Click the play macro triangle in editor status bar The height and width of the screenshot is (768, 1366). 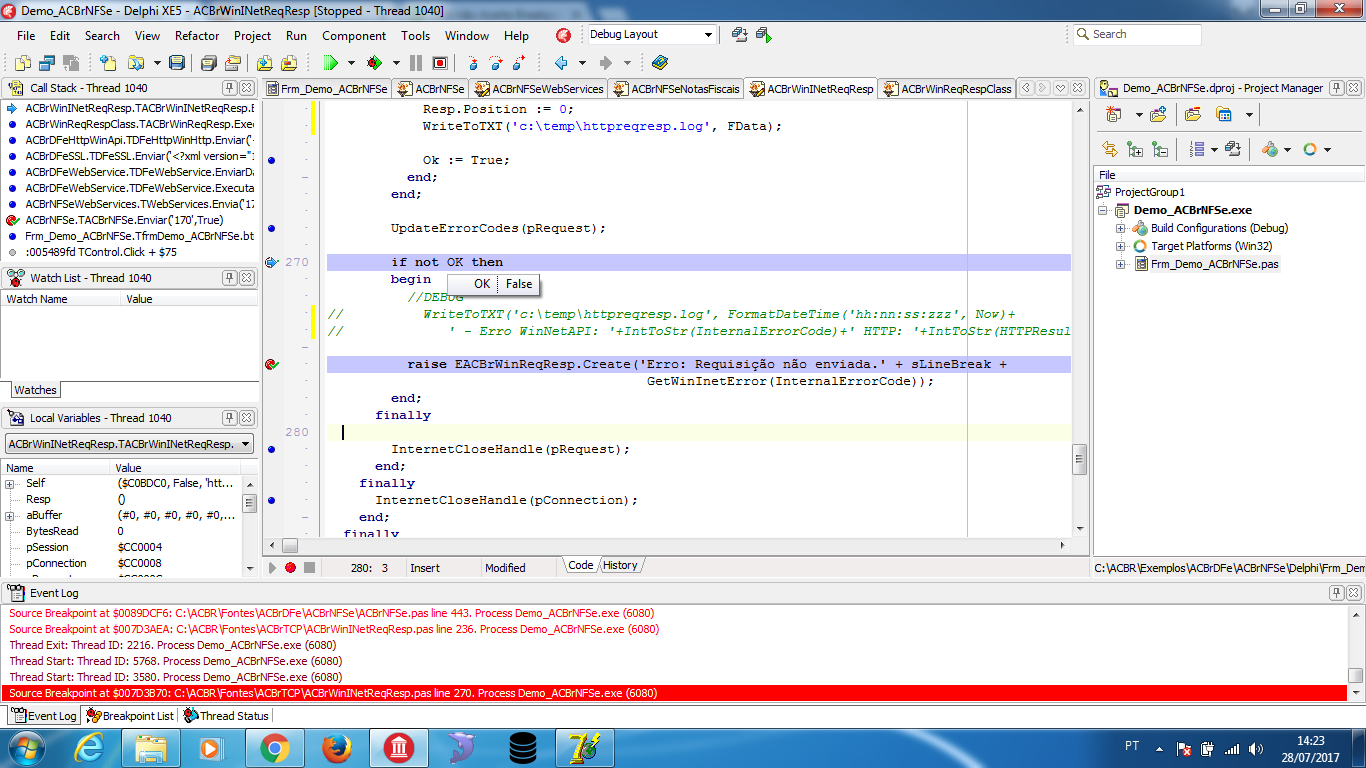(272, 568)
